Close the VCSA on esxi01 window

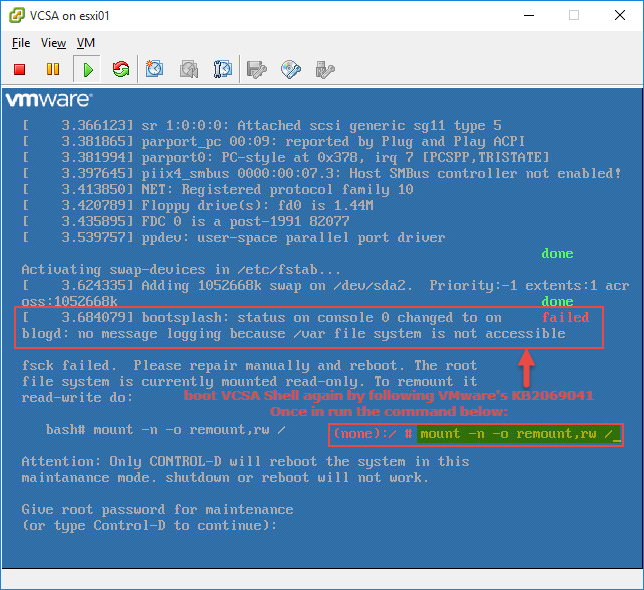pos(619,16)
